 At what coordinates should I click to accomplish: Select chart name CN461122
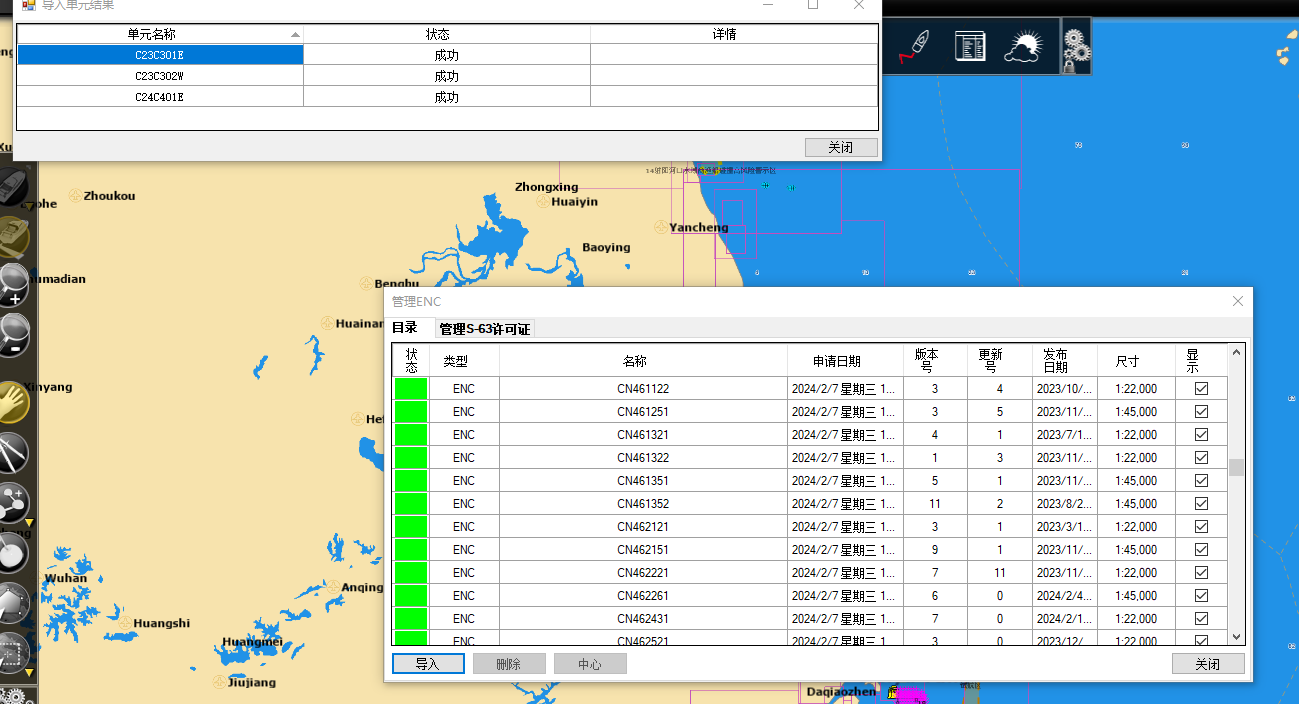(x=643, y=388)
